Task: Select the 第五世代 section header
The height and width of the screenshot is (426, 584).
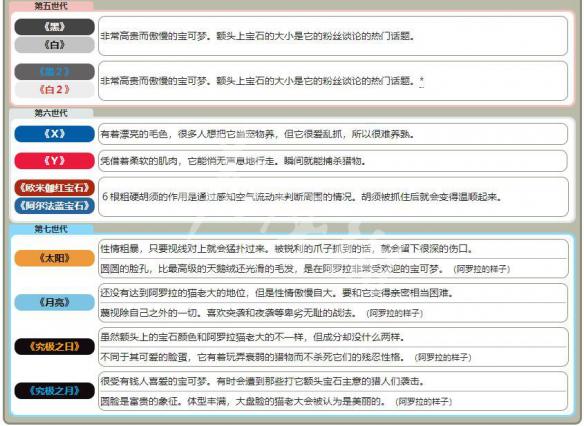Action: (x=51, y=6)
